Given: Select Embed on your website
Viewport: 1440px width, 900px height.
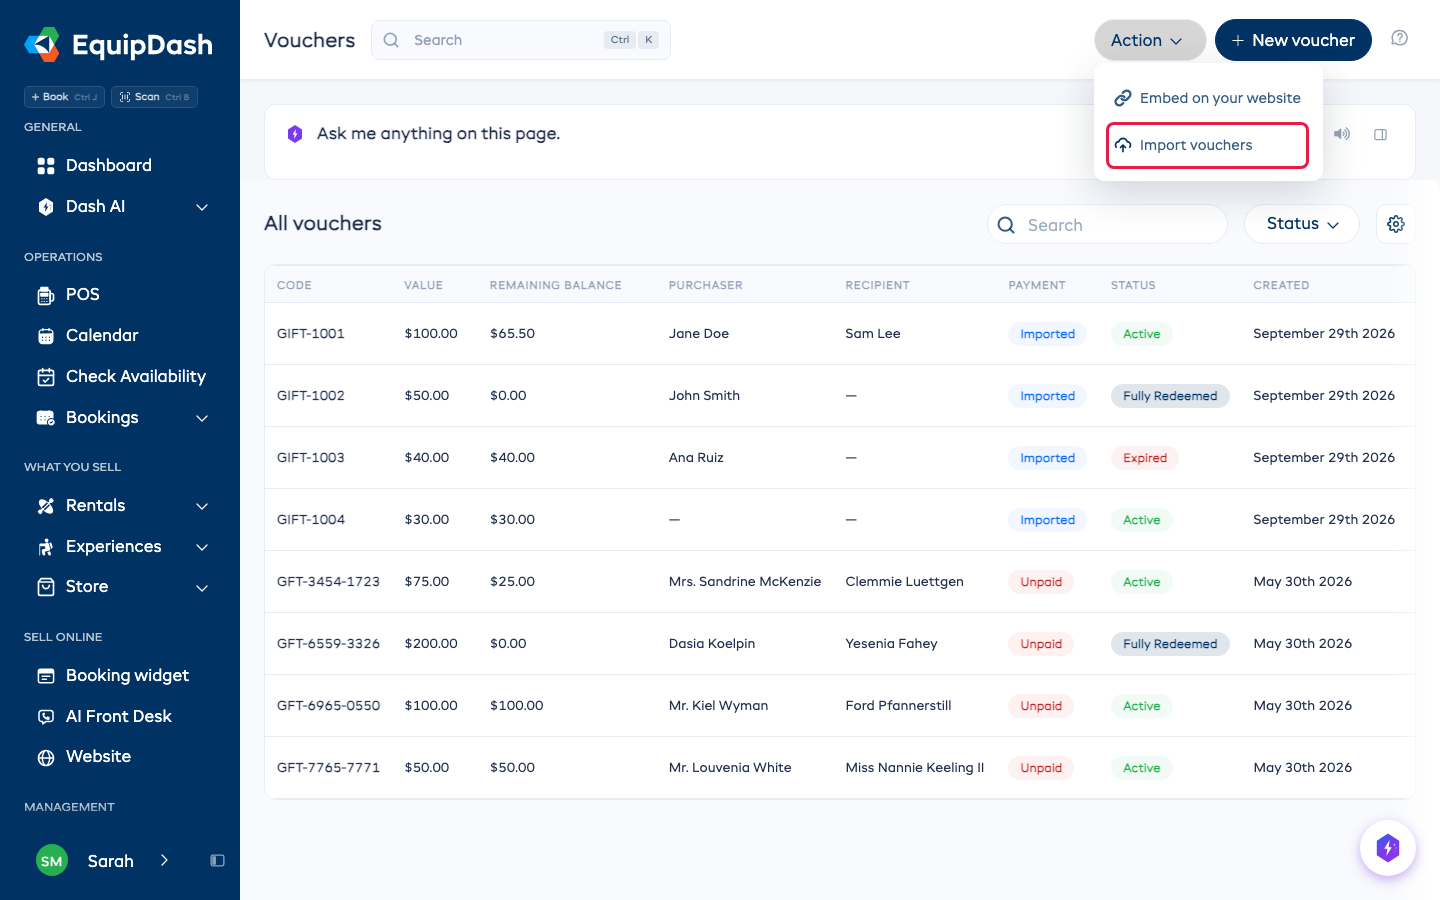Looking at the screenshot, I should point(1208,98).
